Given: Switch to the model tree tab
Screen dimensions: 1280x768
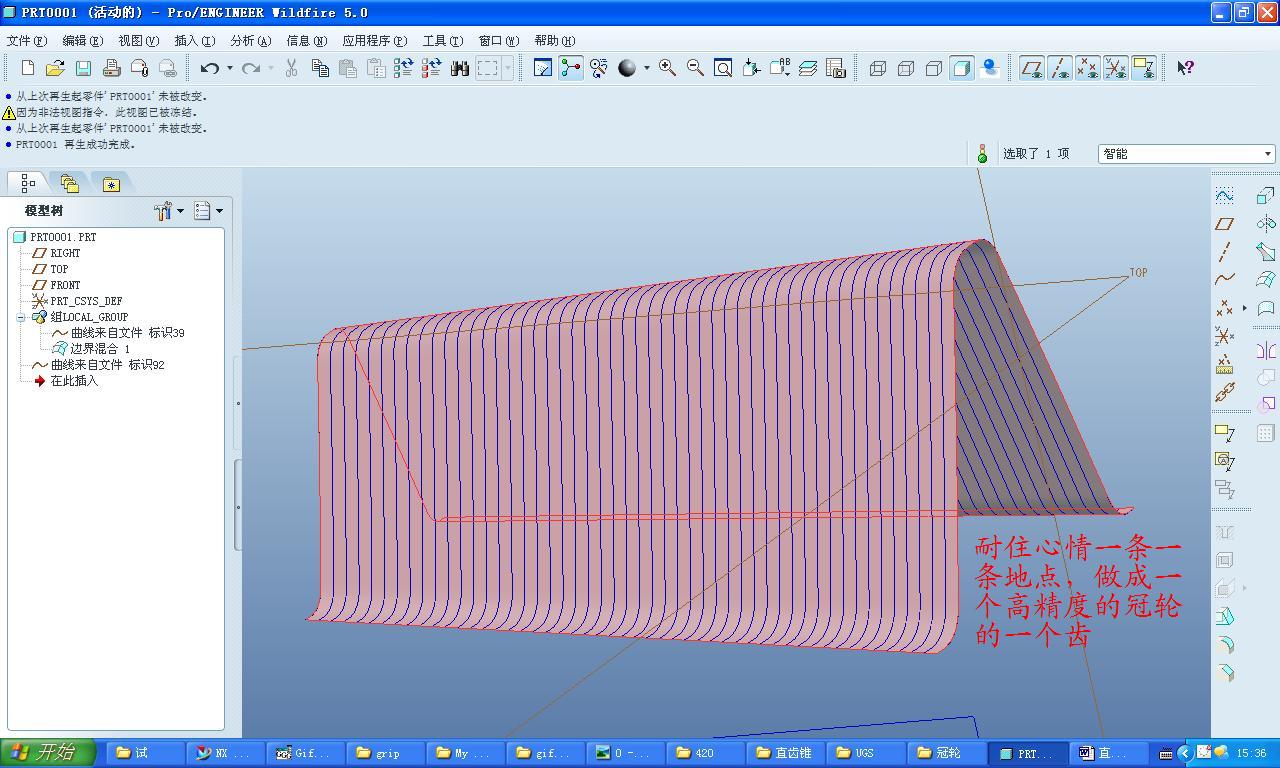Looking at the screenshot, I should tap(28, 183).
